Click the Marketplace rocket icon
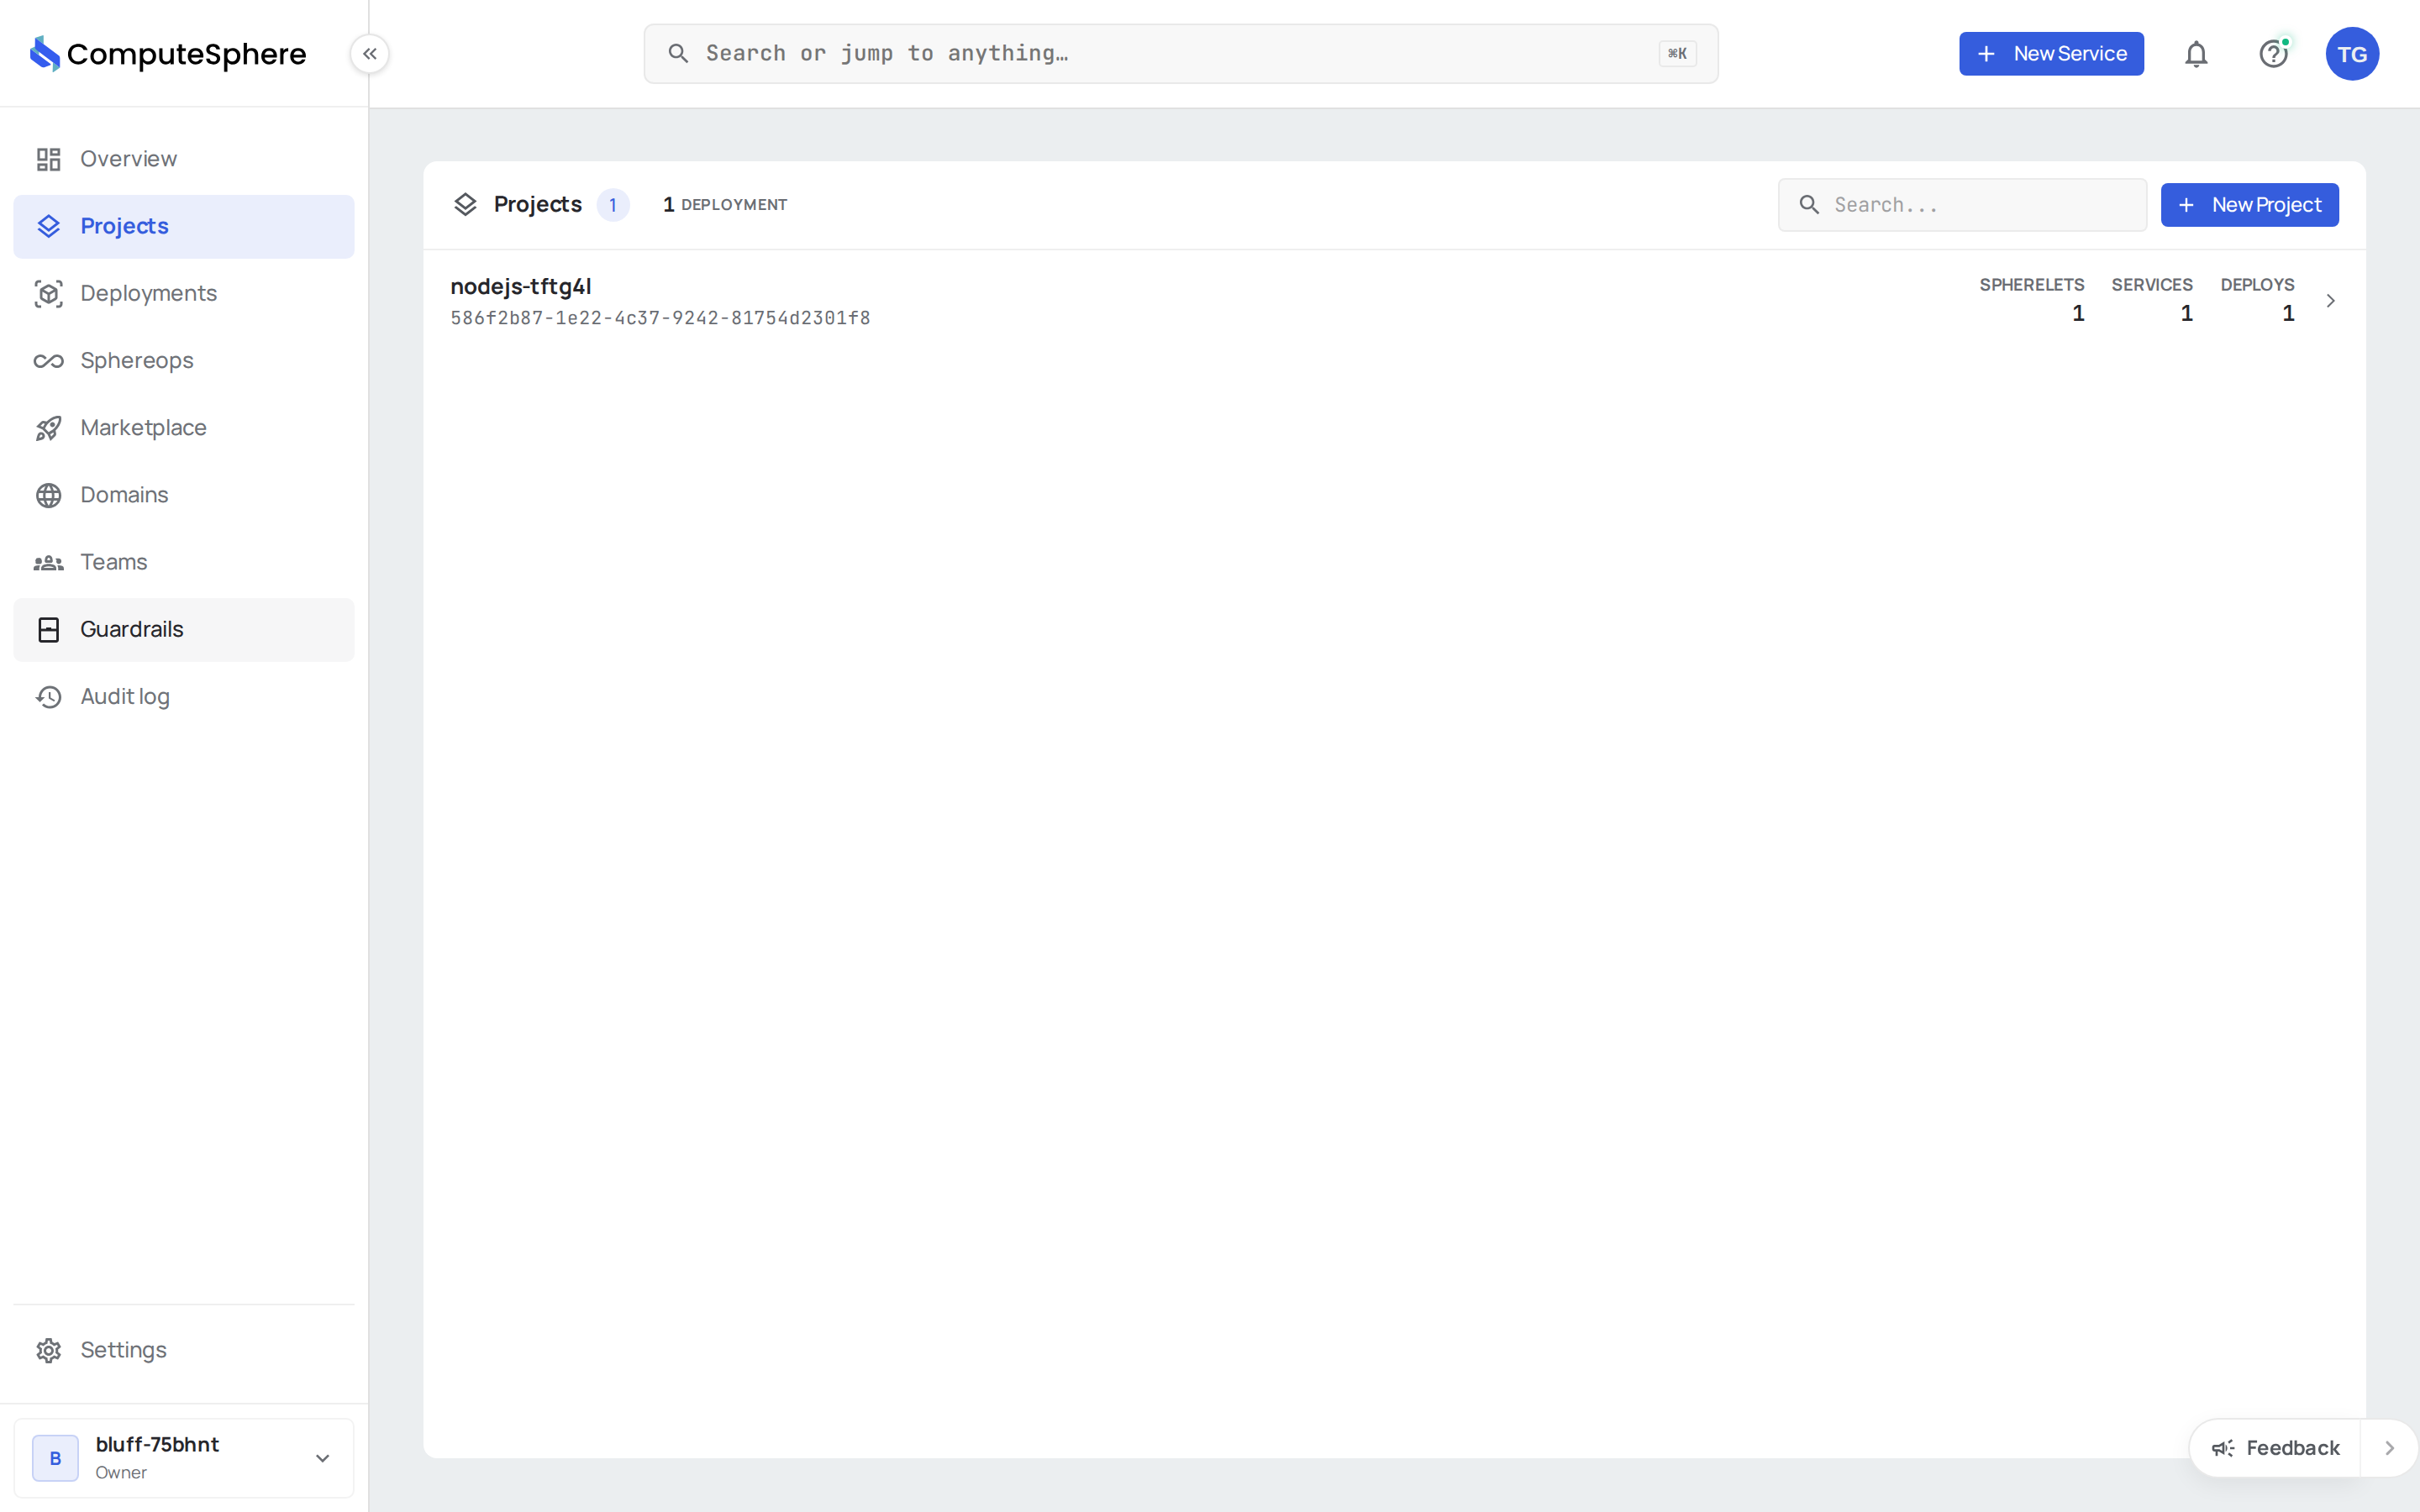 click(49, 428)
